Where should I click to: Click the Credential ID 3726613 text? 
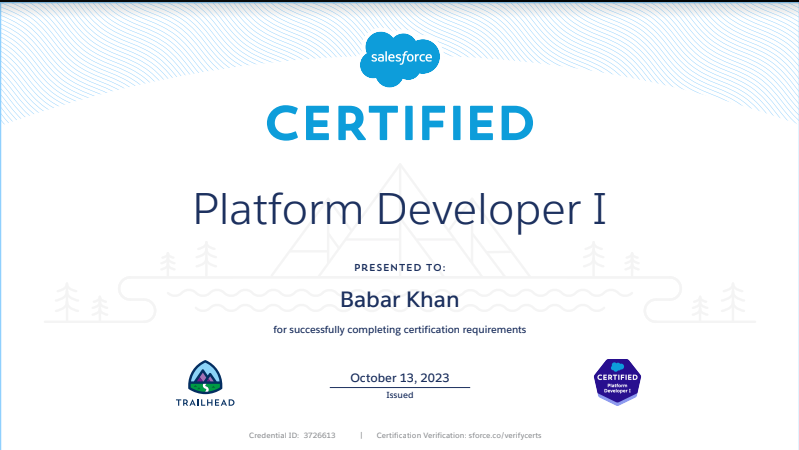(x=292, y=435)
